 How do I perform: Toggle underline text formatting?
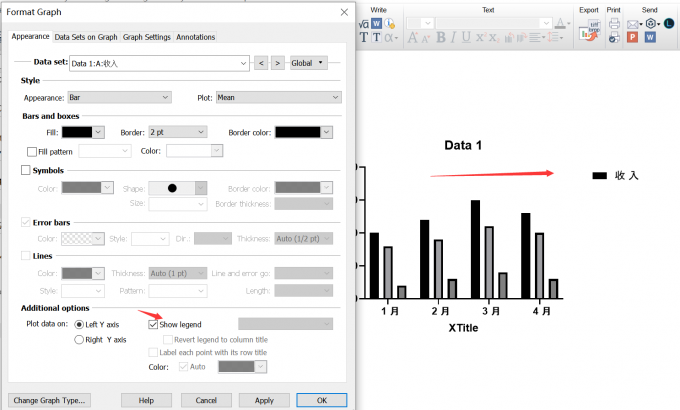click(x=466, y=38)
